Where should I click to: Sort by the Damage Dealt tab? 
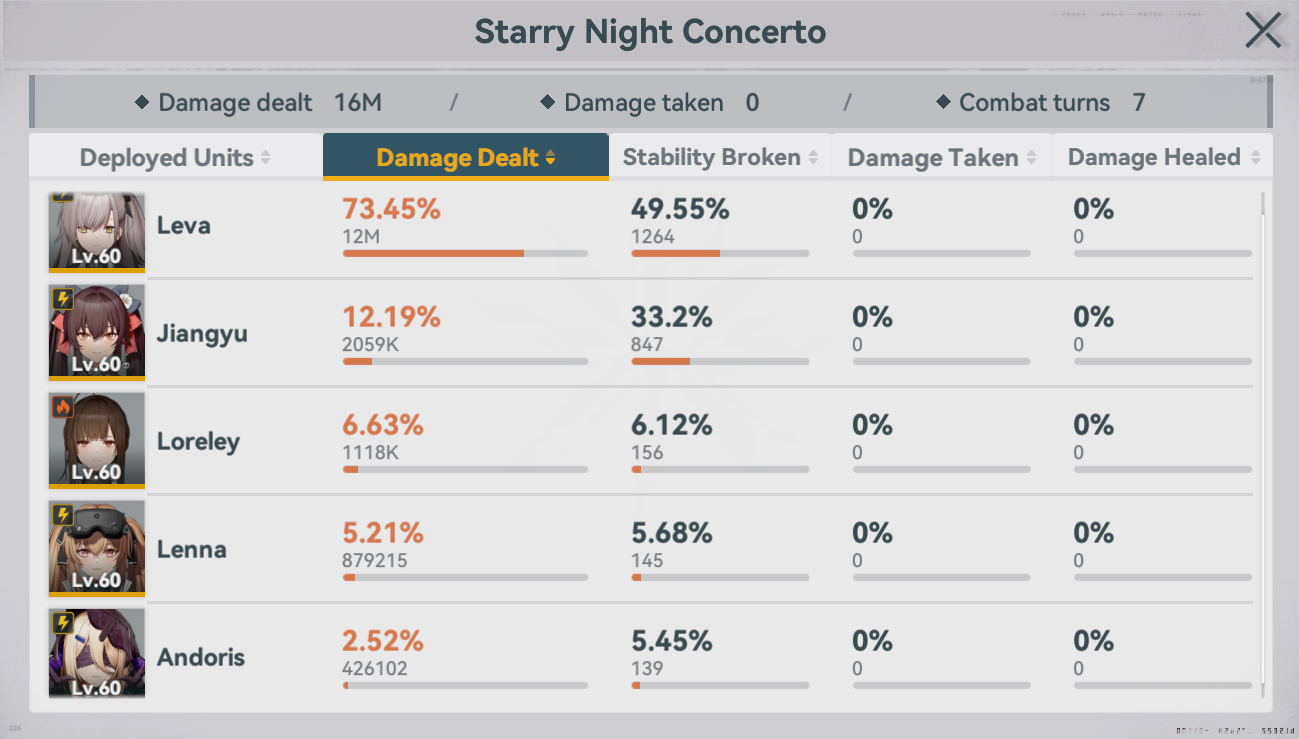(x=466, y=157)
